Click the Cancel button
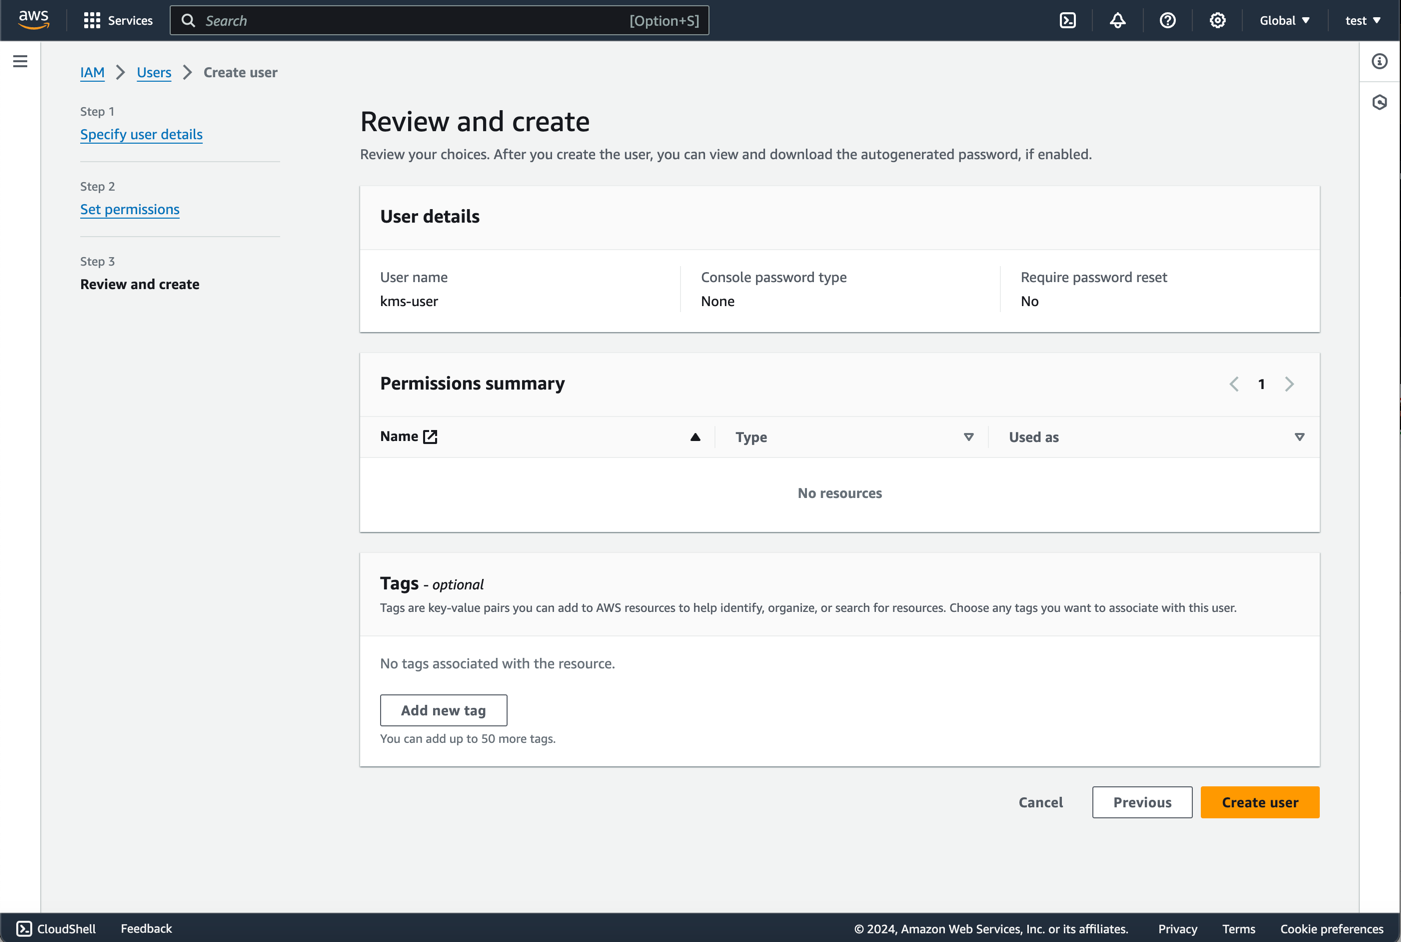This screenshot has height=942, width=1401. click(x=1040, y=802)
